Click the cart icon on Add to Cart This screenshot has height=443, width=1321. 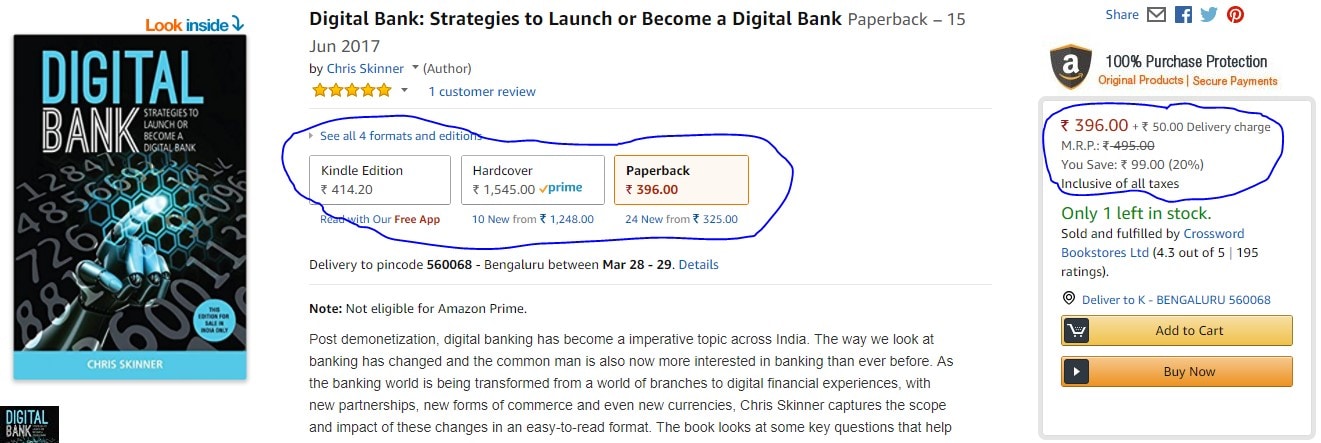(x=1076, y=331)
